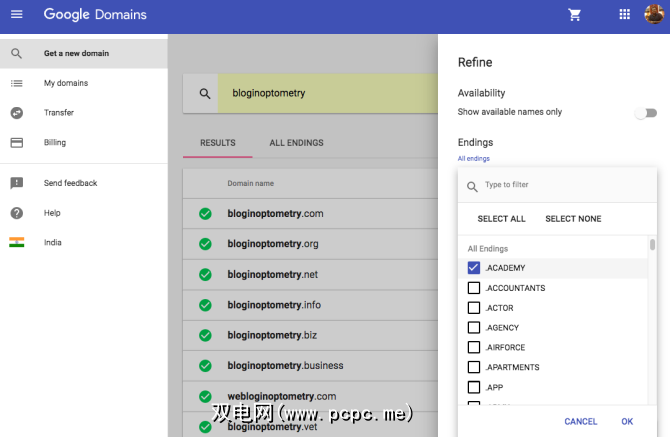Click the bloginoptometry search field
Viewport: 670px width, 437px height.
point(328,94)
